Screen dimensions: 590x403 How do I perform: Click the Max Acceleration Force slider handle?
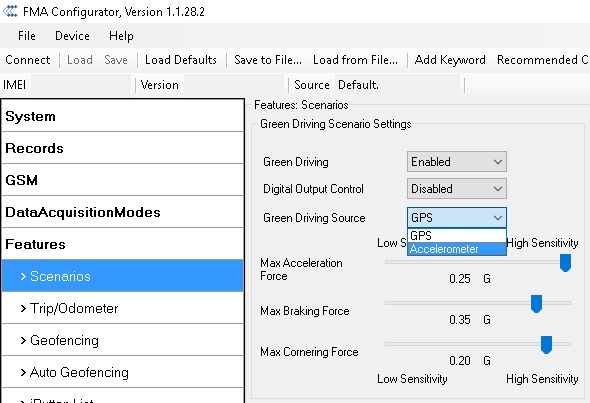[x=565, y=263]
